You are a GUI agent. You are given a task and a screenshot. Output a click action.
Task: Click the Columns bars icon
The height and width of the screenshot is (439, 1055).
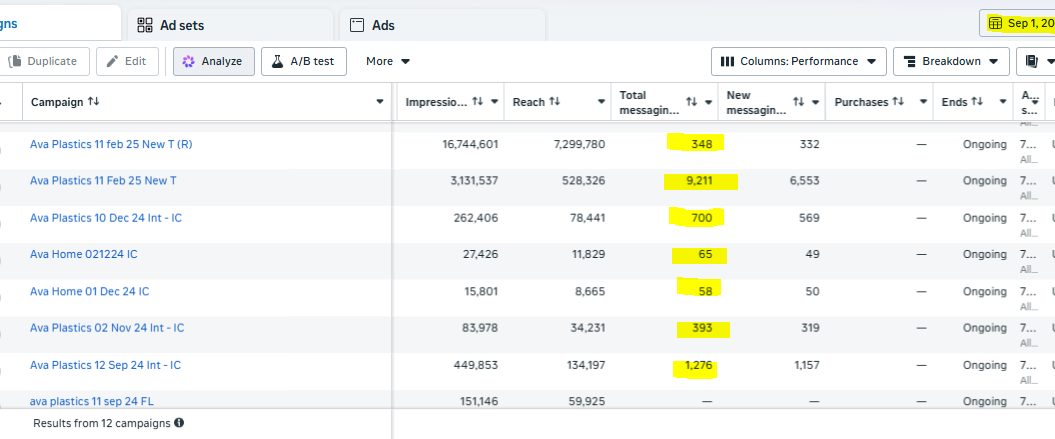tap(727, 61)
